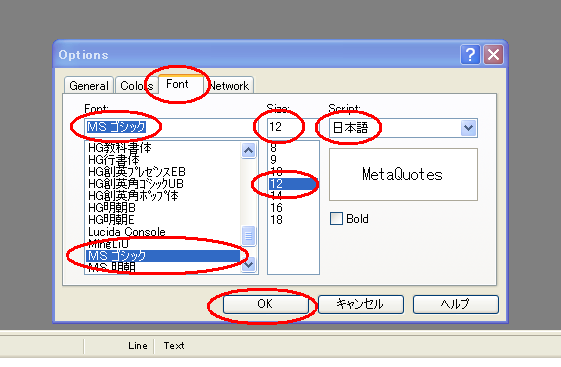Viewport: 561px width, 367px height.
Task: Select the Font tab
Action: point(181,84)
